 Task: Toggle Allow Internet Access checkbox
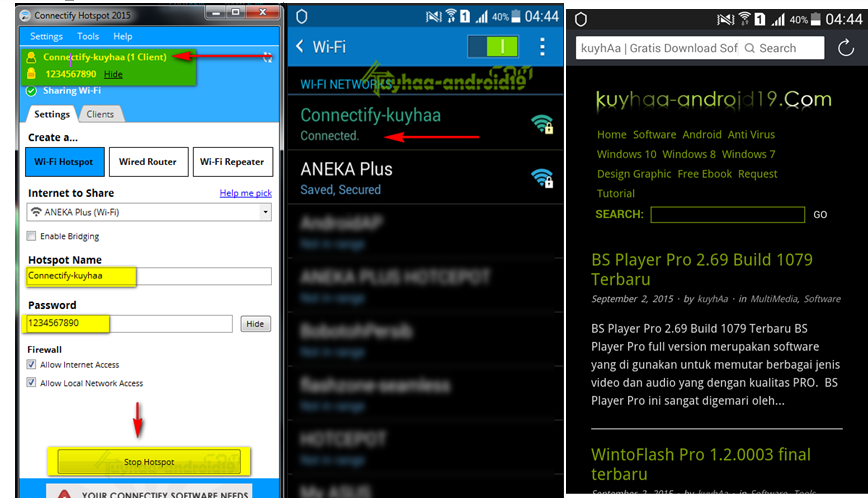32,365
